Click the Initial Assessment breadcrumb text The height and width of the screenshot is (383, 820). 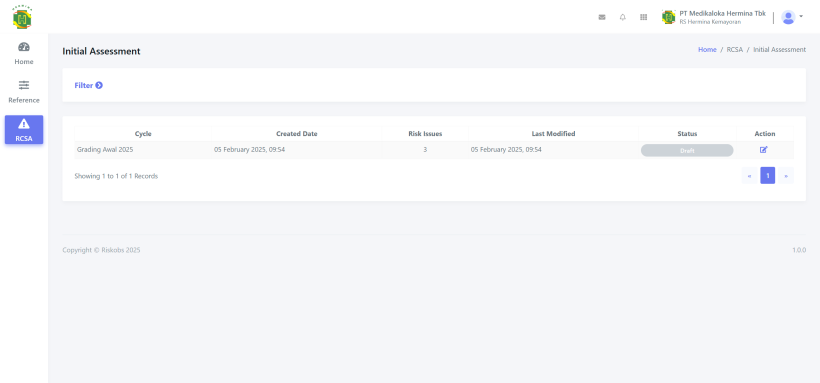pos(779,50)
